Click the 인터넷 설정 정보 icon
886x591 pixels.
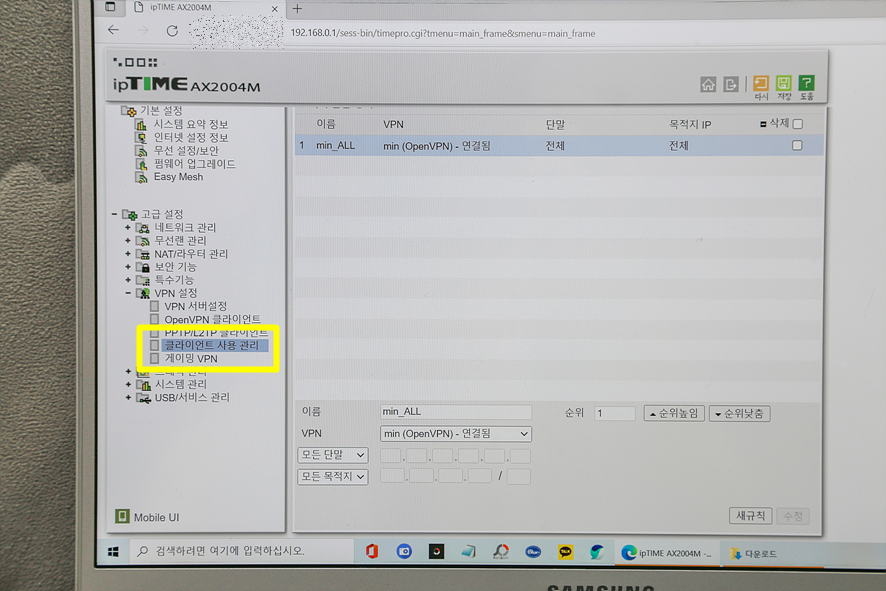[141, 138]
